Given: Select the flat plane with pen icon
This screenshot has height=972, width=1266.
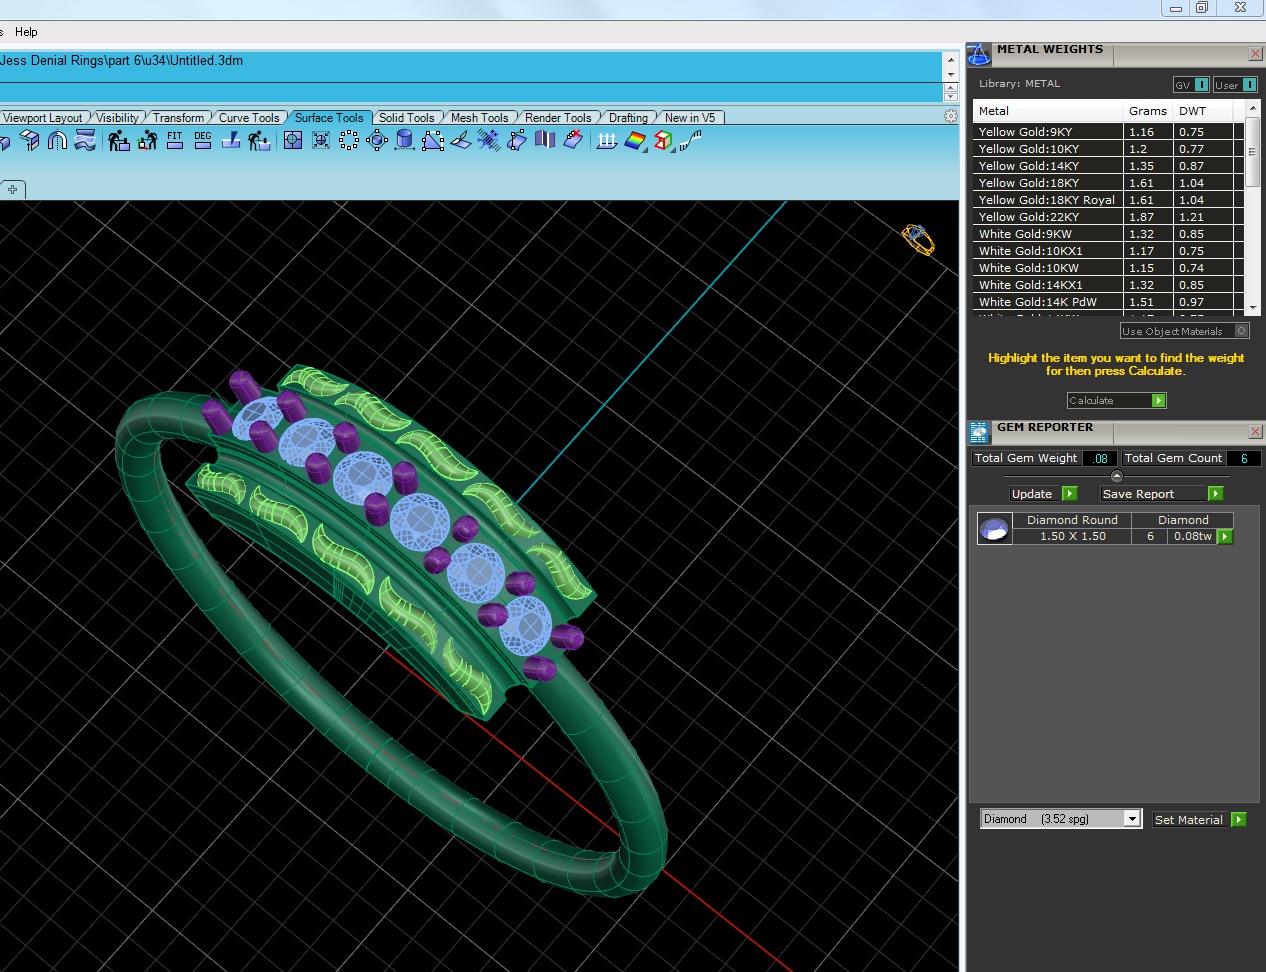Looking at the screenshot, I should pos(461,141).
